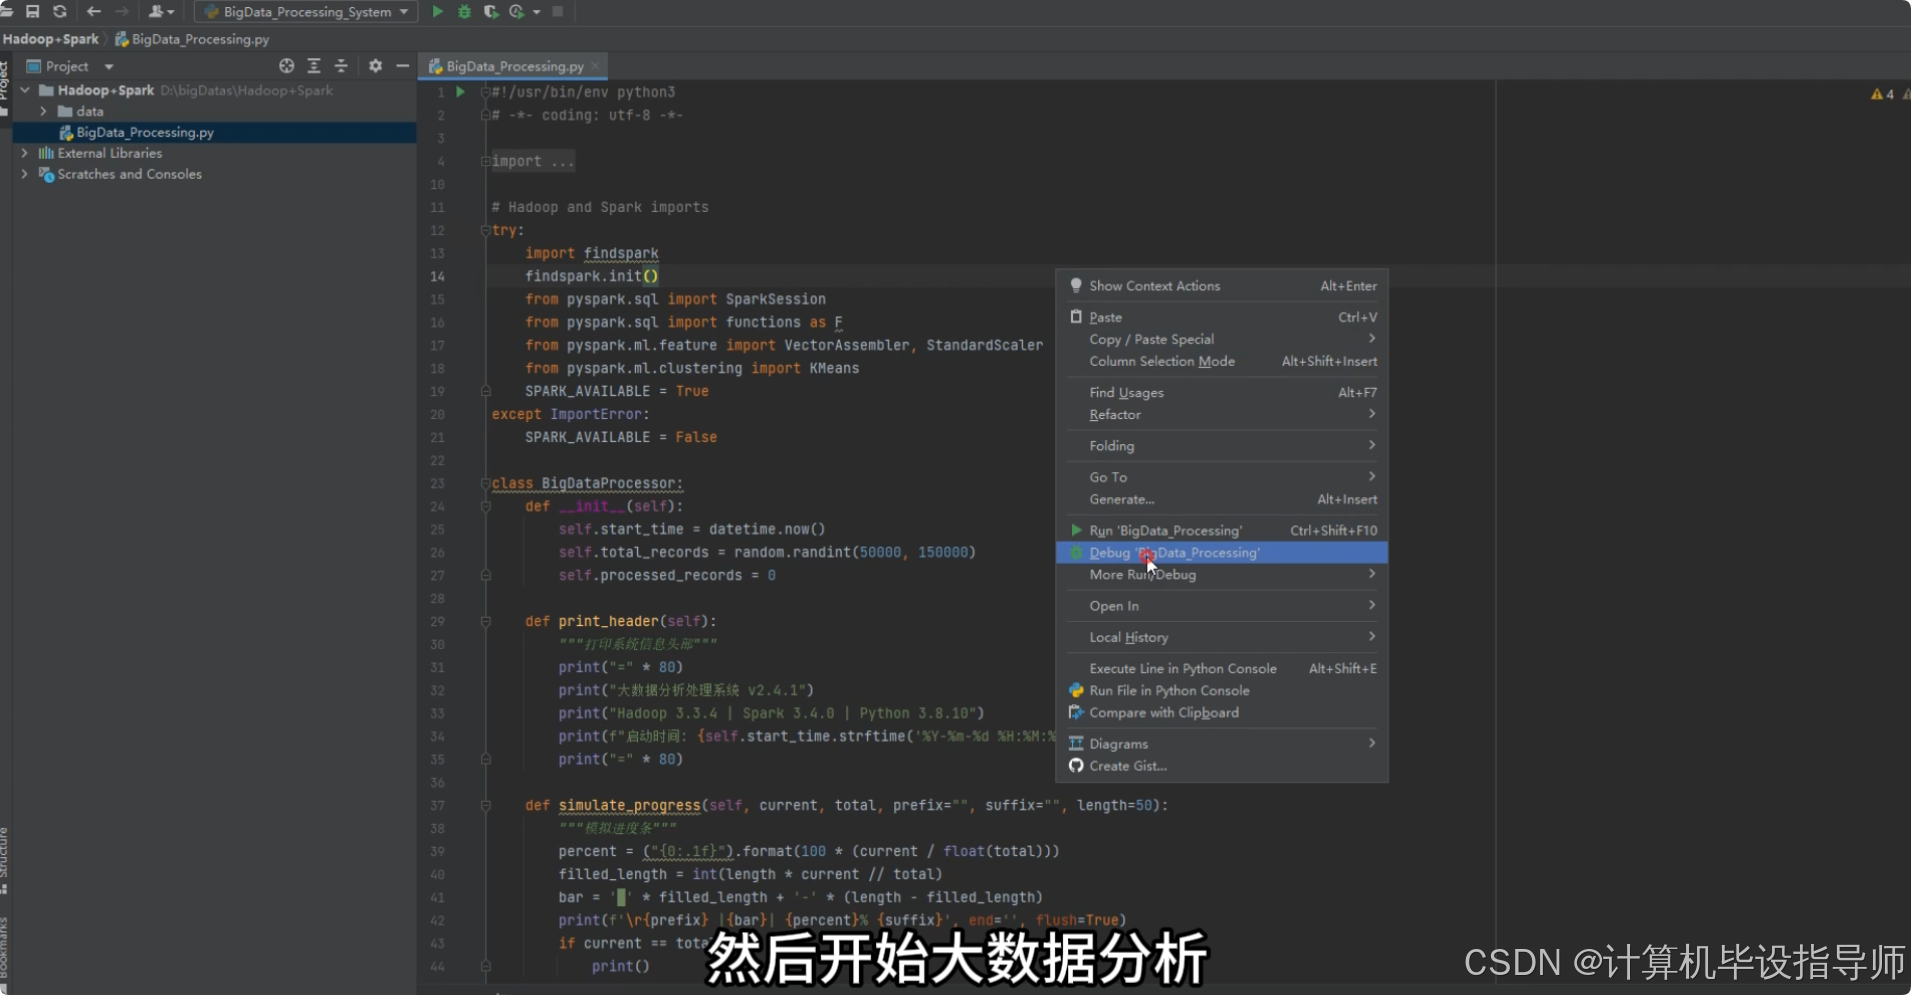Expand Scratches and Consoles node
Viewport: 1911px width, 995px height.
(x=25, y=174)
